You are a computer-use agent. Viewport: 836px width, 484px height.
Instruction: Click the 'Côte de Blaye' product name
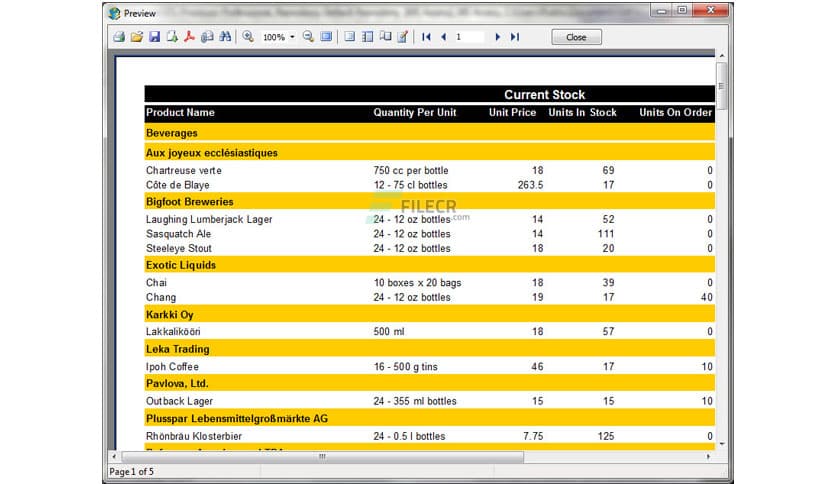(x=178, y=185)
